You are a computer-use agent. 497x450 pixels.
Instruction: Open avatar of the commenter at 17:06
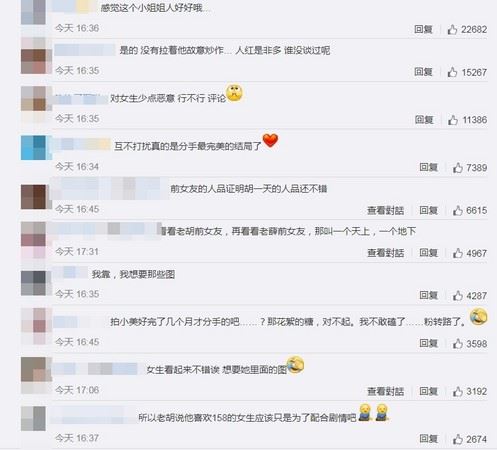(x=35, y=369)
